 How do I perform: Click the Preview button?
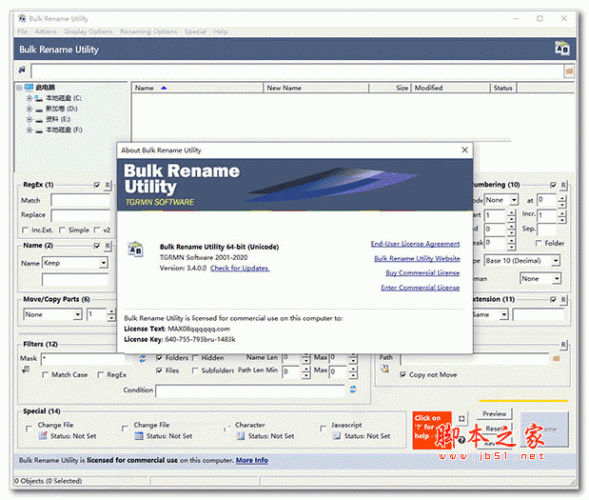click(x=494, y=414)
